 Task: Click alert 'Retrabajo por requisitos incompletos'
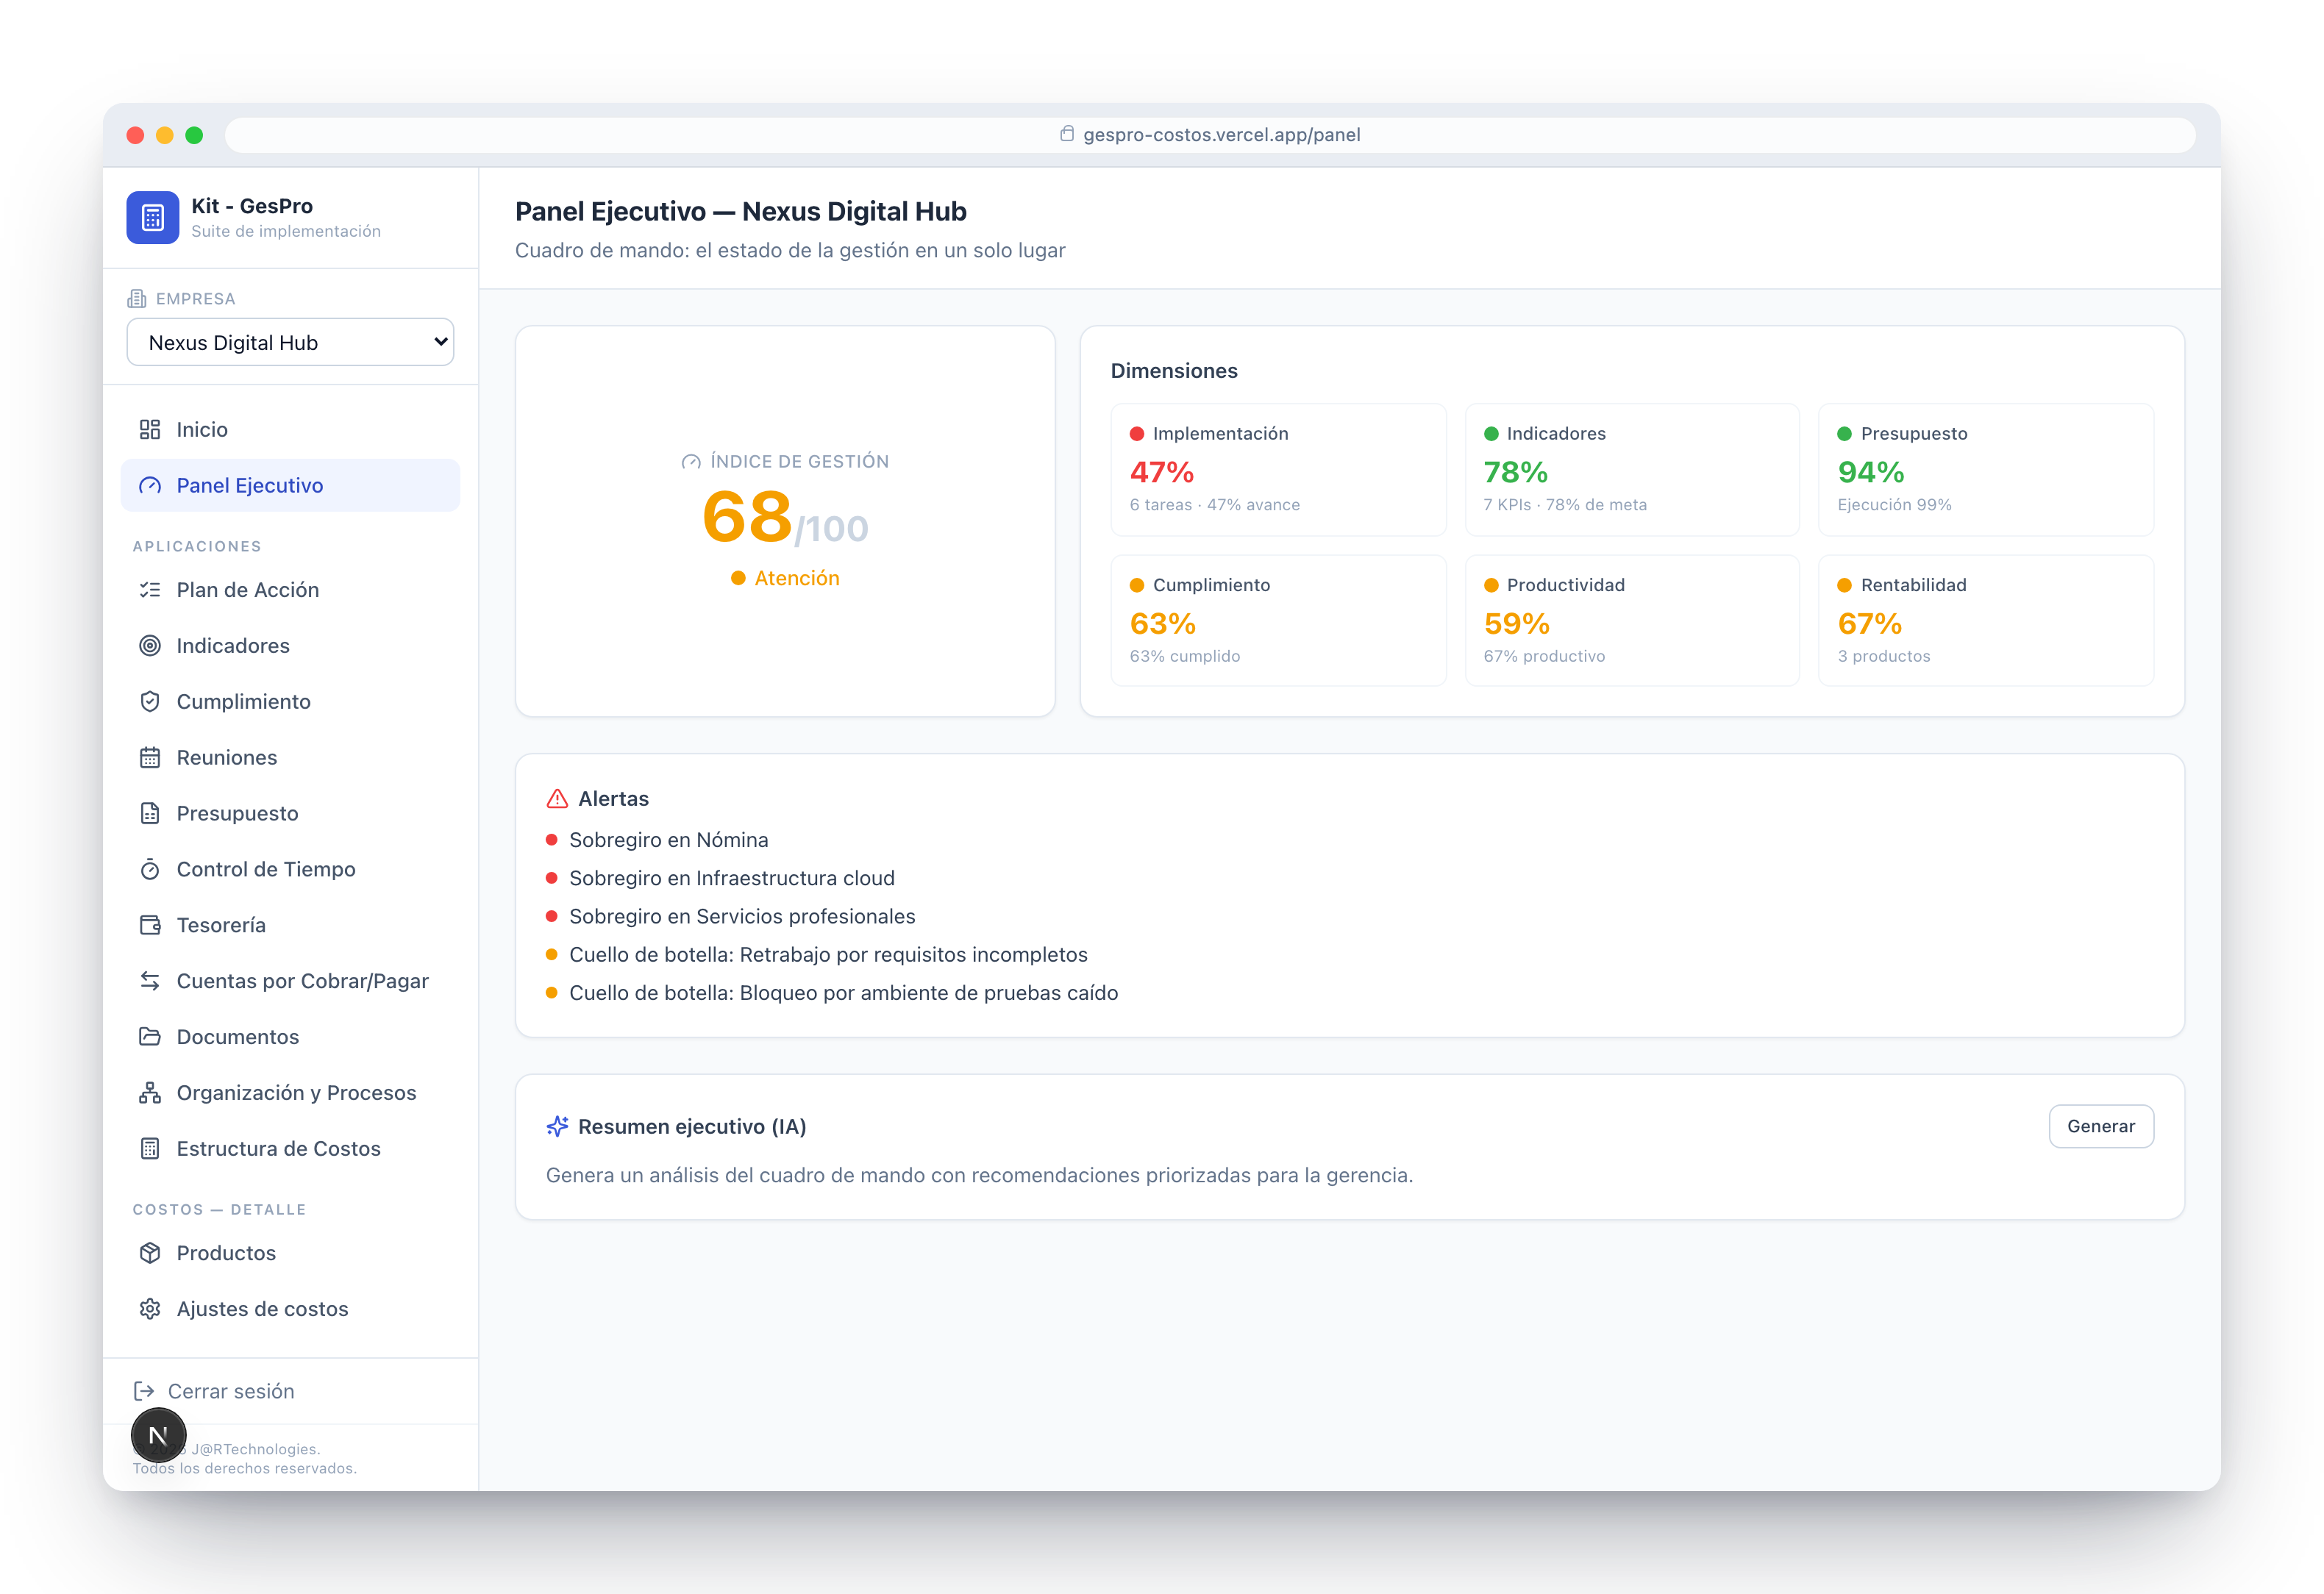click(828, 955)
